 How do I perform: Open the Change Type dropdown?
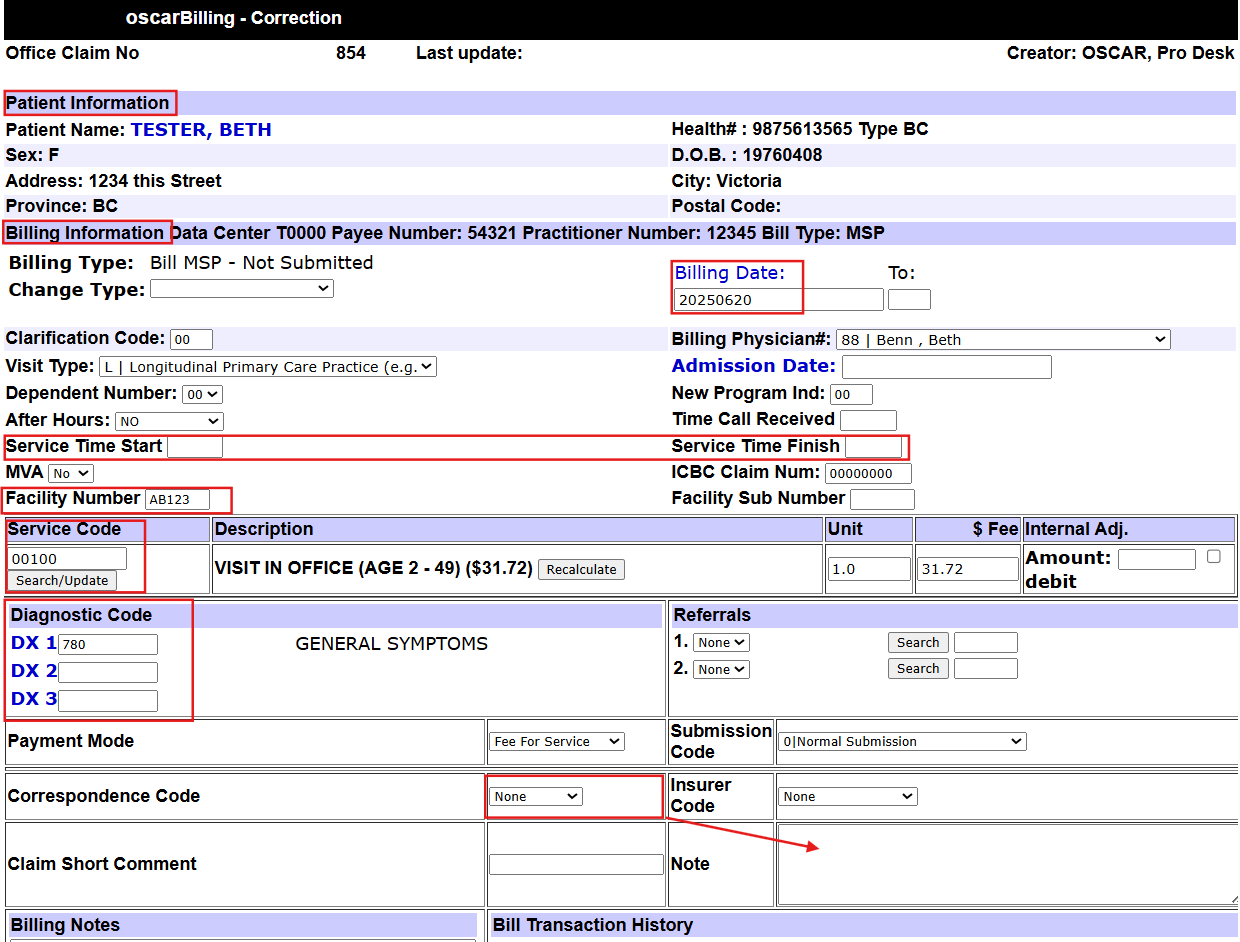(240, 288)
